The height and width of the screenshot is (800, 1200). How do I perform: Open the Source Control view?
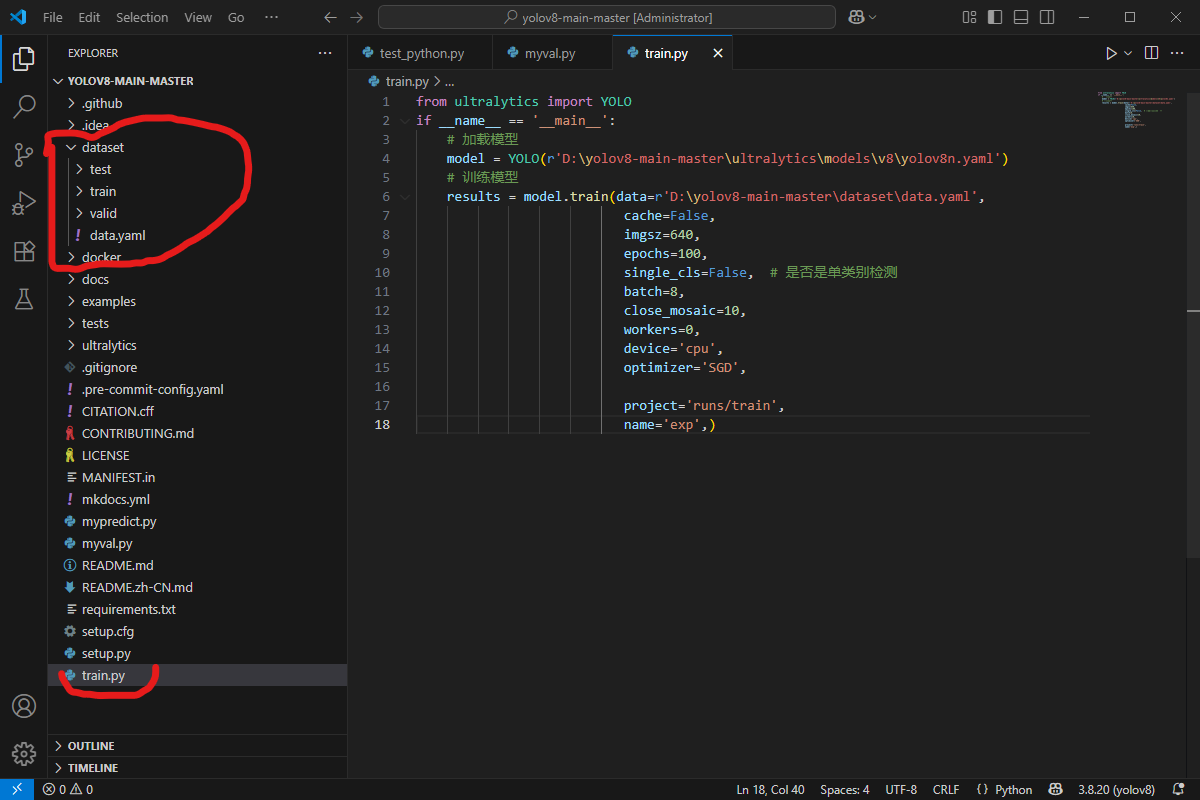24,154
